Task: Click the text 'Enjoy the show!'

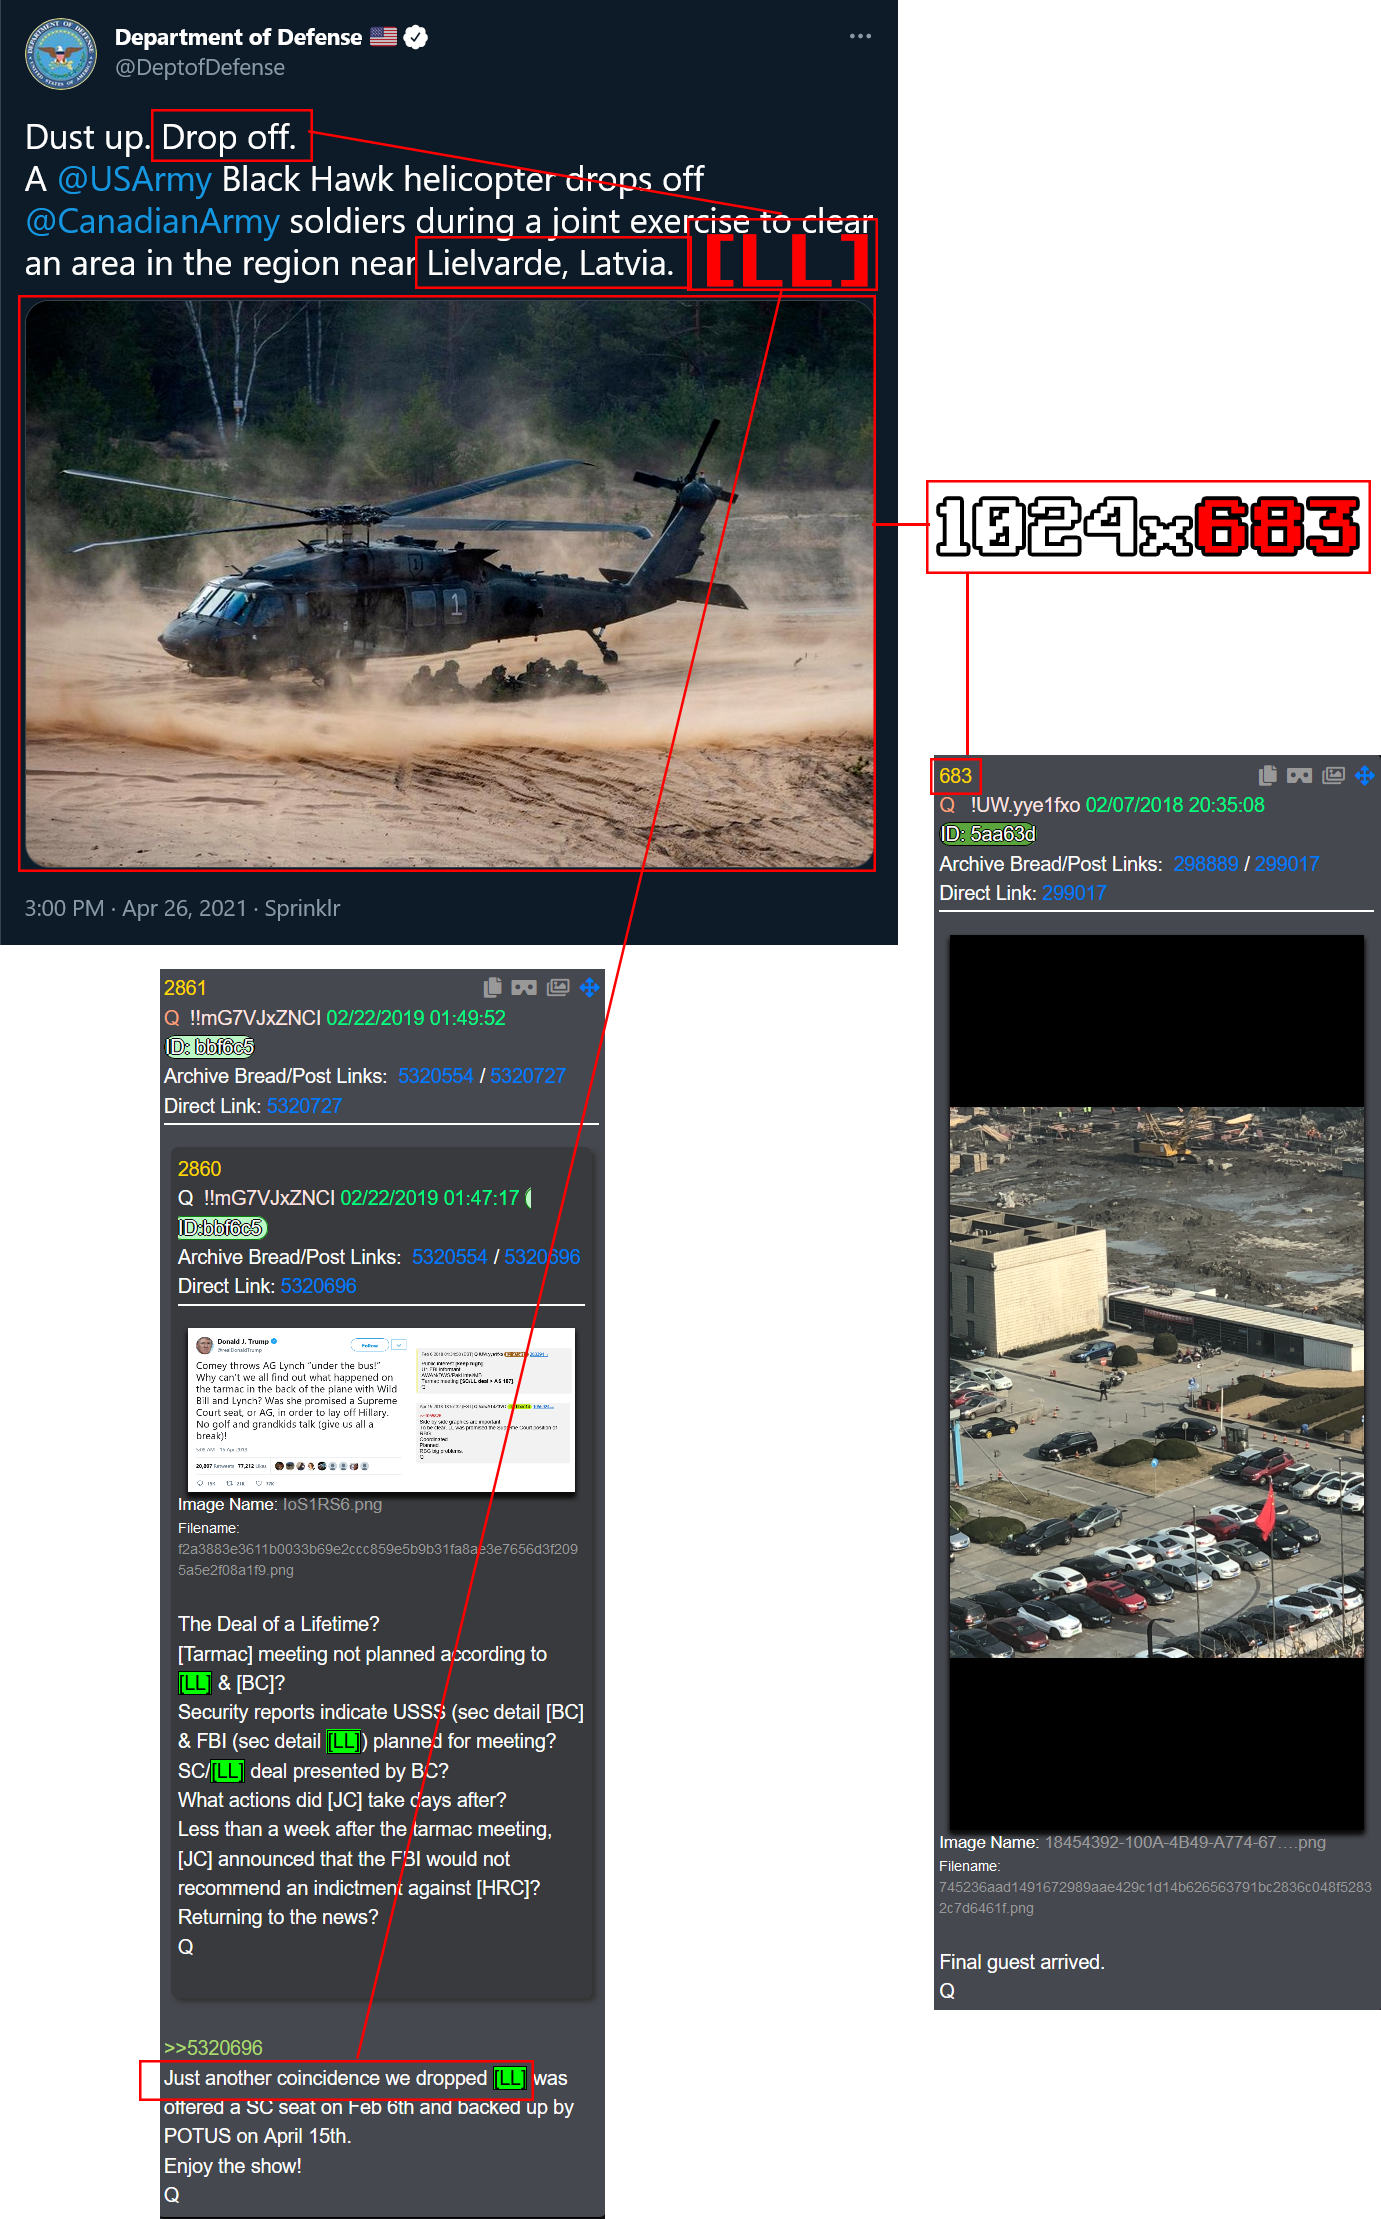Action: coord(233,2166)
